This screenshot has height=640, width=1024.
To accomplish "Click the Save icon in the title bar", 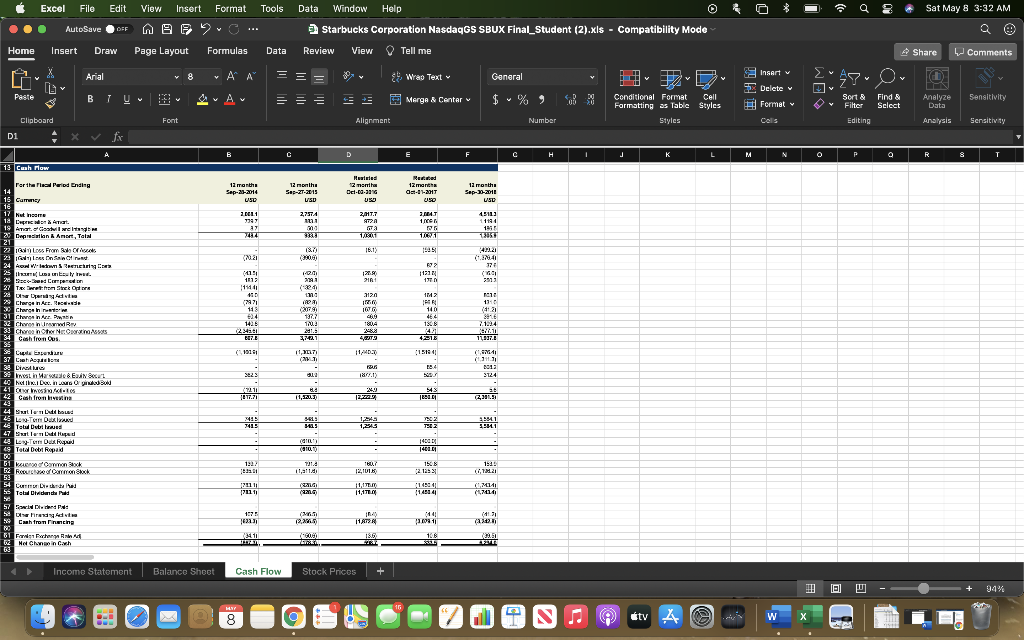I will coord(167,29).
